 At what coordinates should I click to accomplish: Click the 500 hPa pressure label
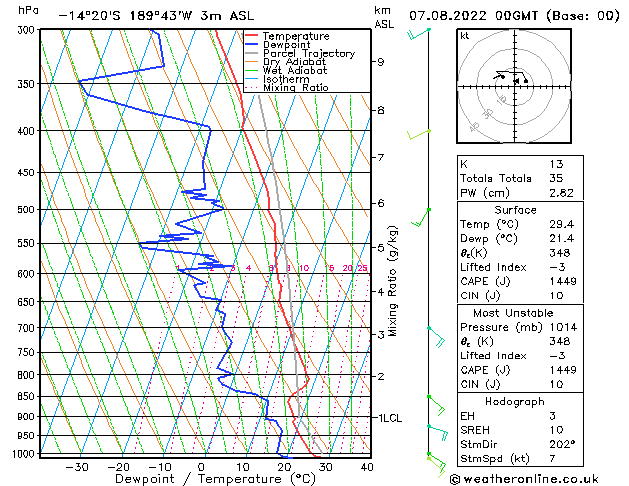28,210
